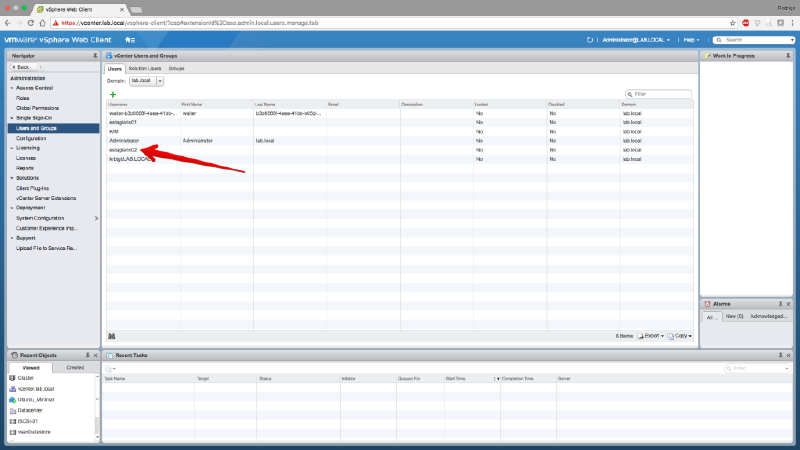The height and width of the screenshot is (450, 800).
Task: Click the Filter field above users table
Action: [x=660, y=94]
